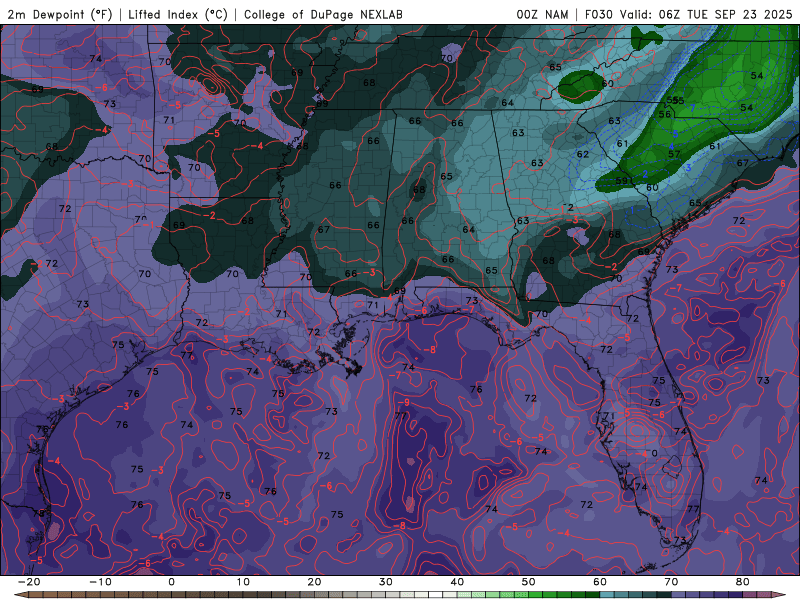800x600 pixels.
Task: Click the '70' color scale label
Action: 671,582
